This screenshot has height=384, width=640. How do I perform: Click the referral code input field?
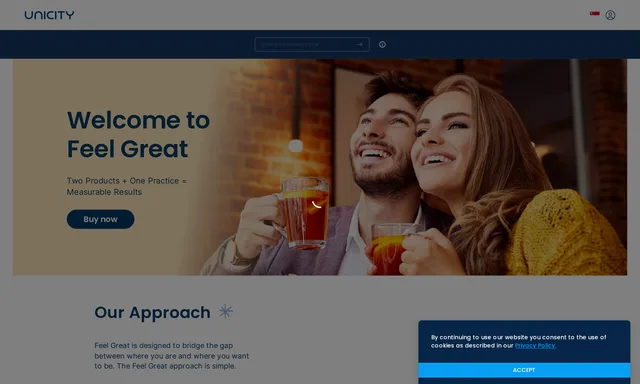pos(312,44)
